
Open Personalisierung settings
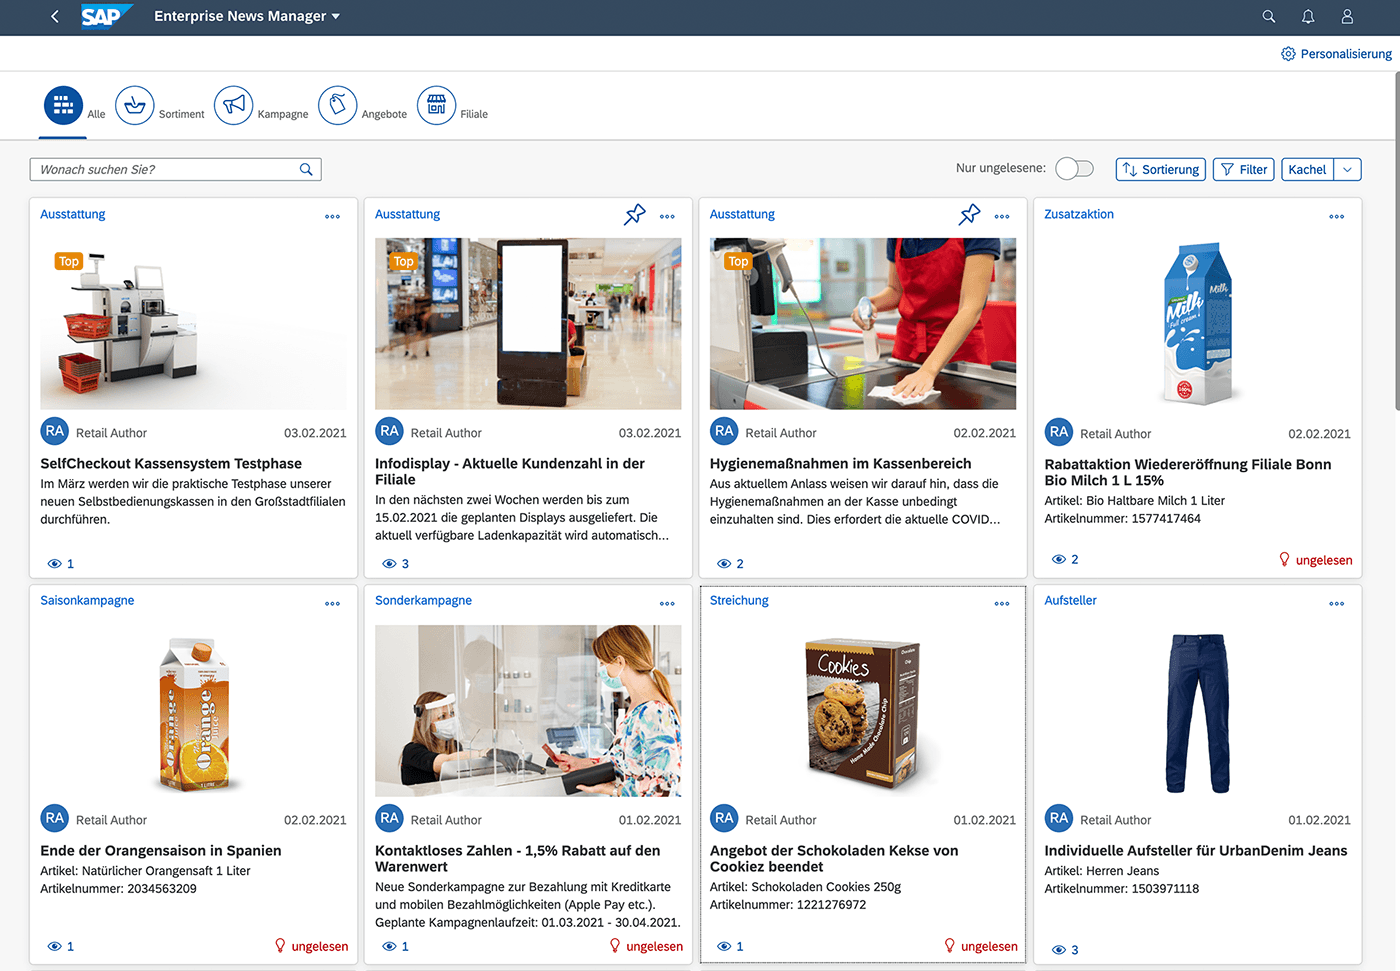coord(1336,53)
